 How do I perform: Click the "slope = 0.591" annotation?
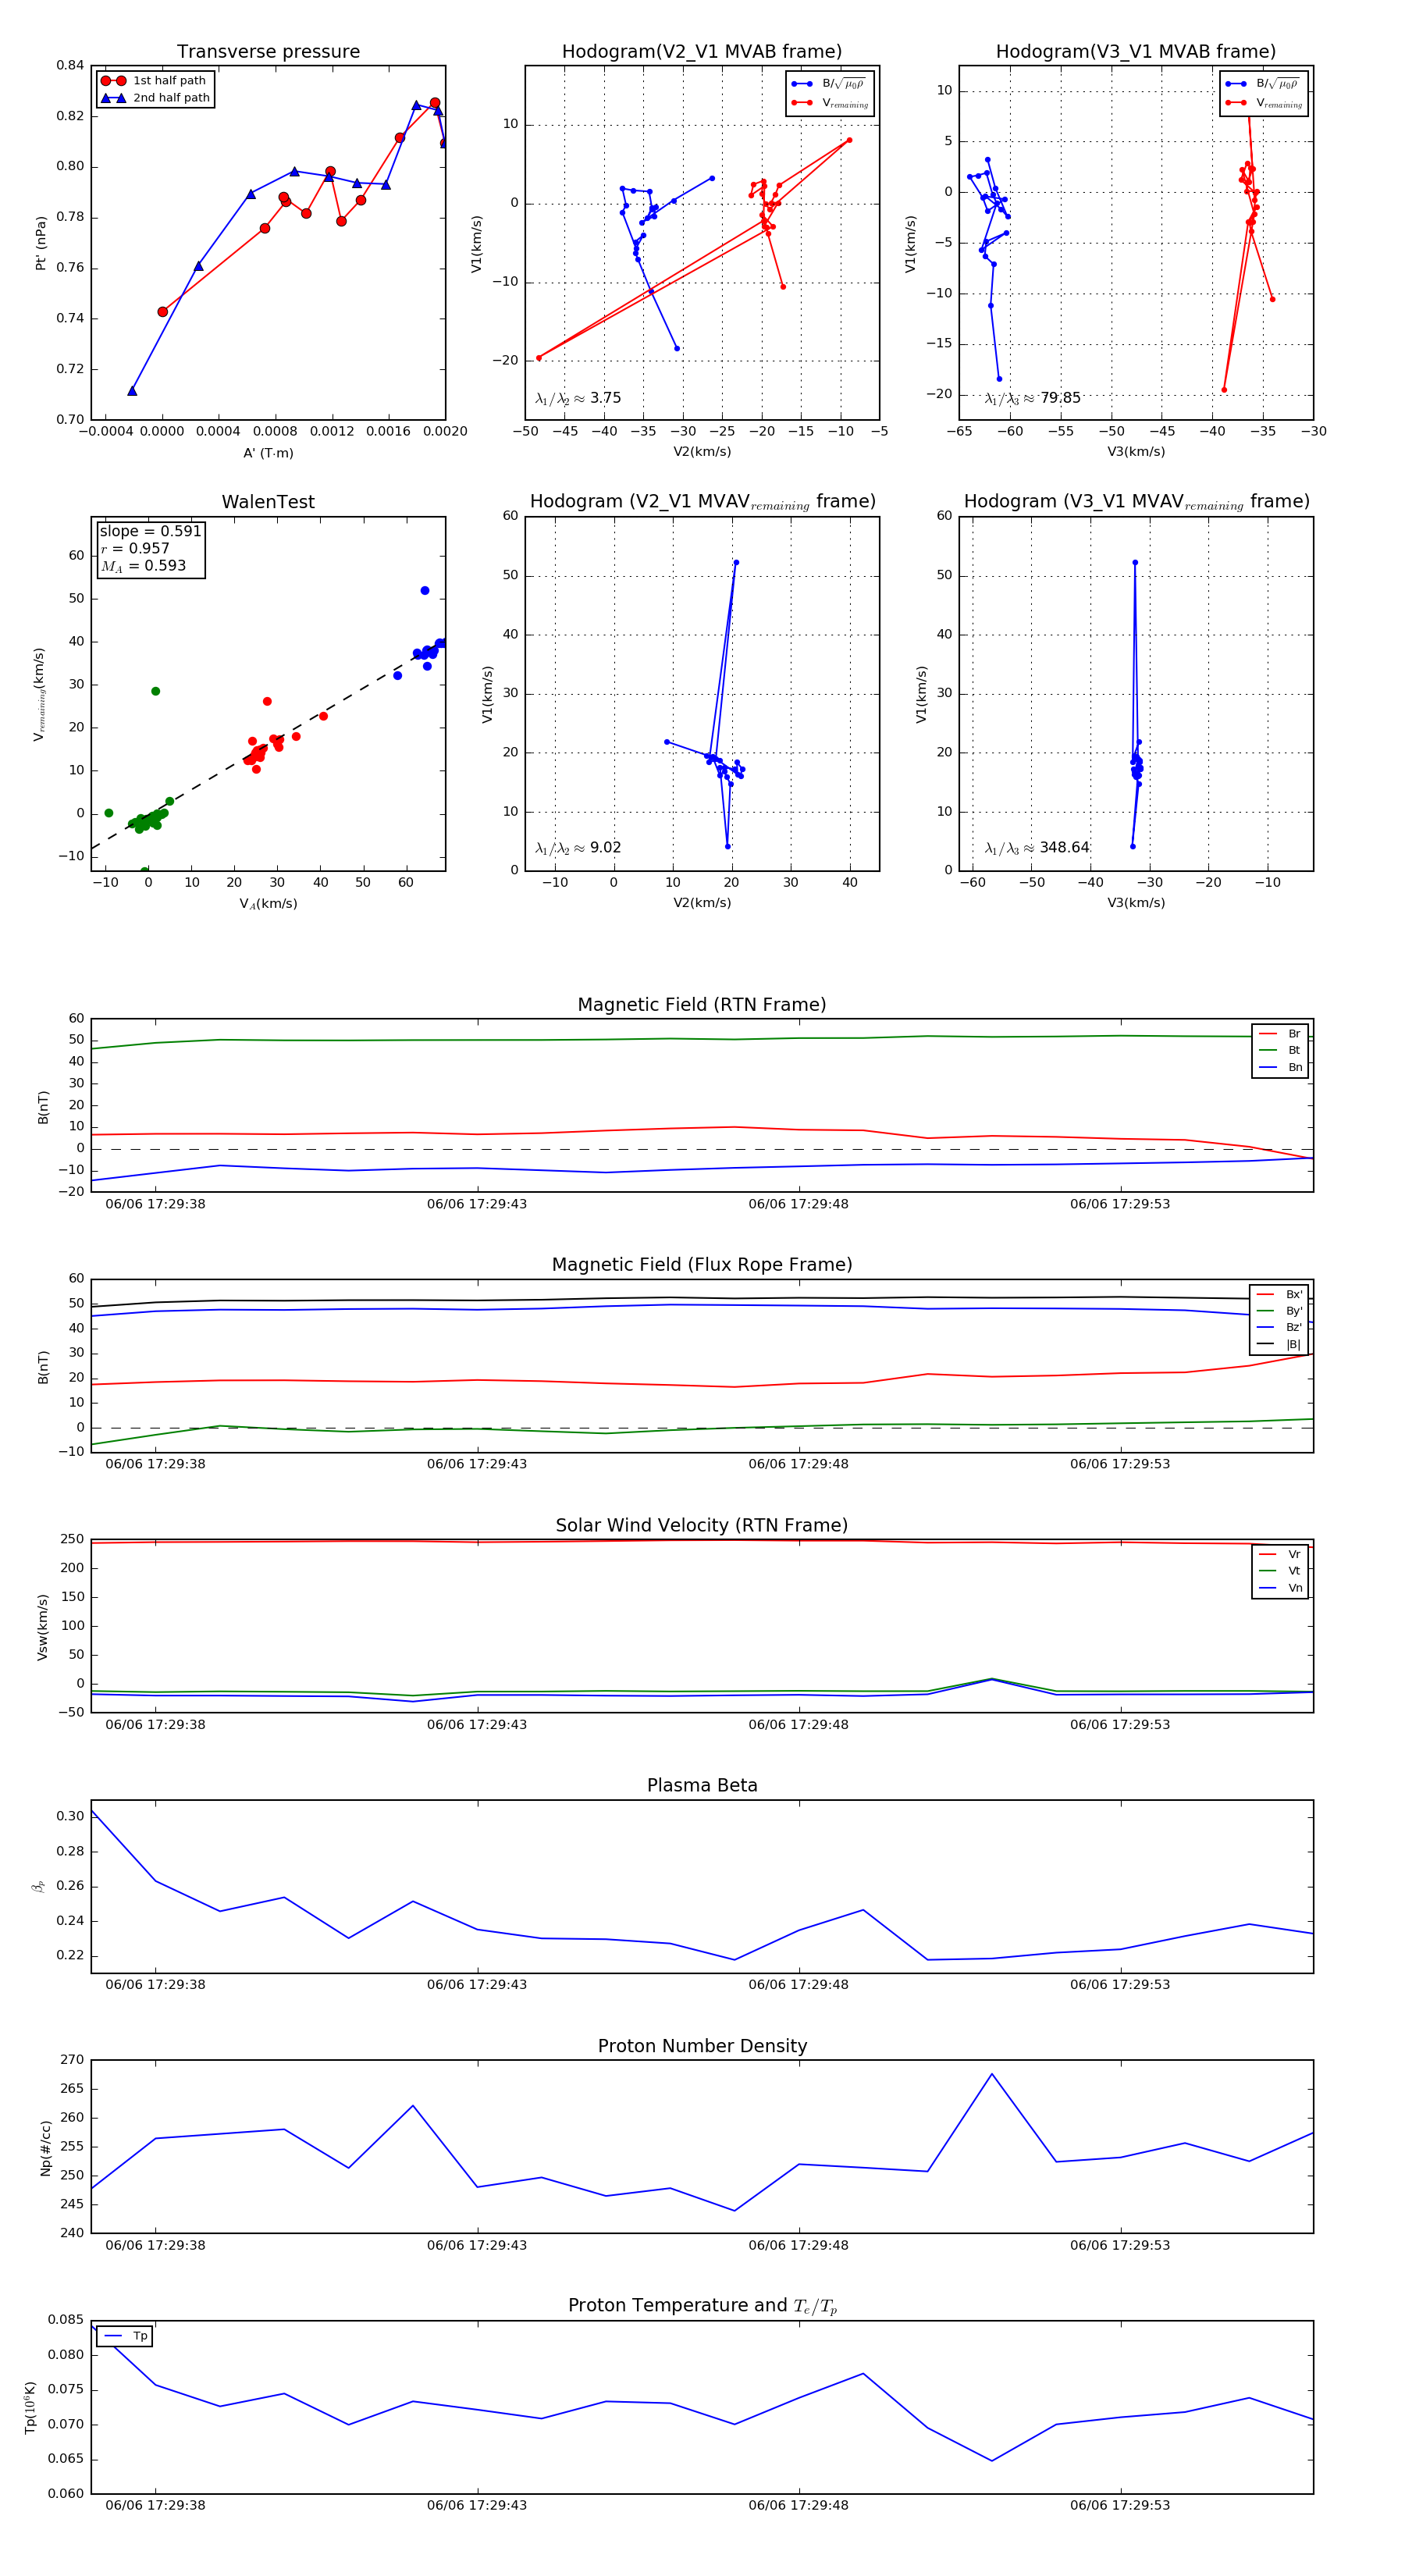(x=150, y=531)
